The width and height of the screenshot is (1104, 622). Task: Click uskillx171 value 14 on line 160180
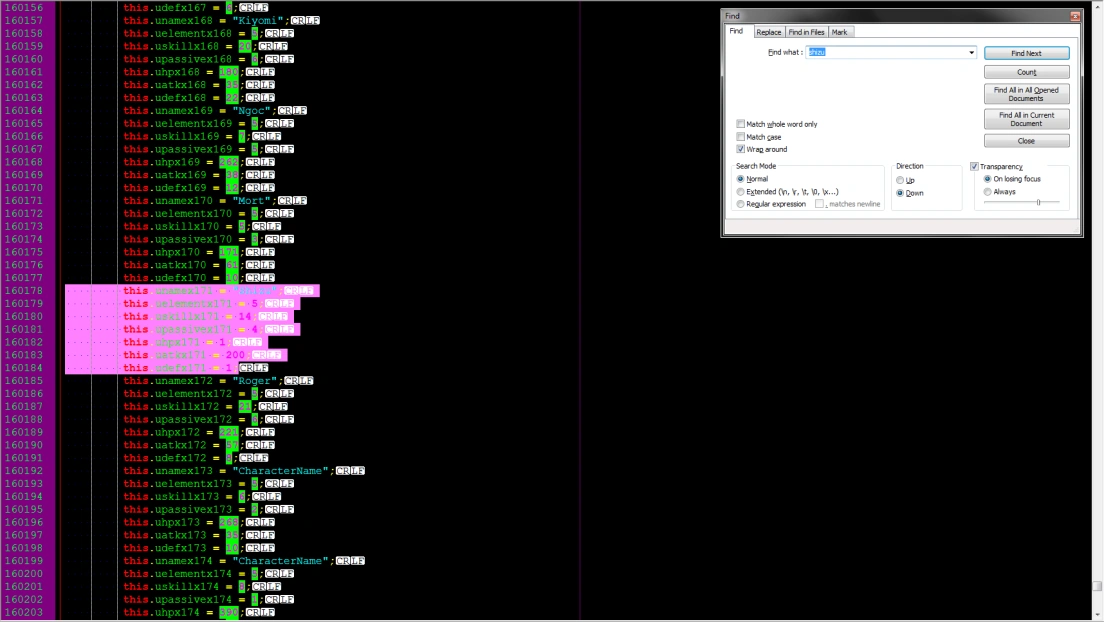click(245, 317)
